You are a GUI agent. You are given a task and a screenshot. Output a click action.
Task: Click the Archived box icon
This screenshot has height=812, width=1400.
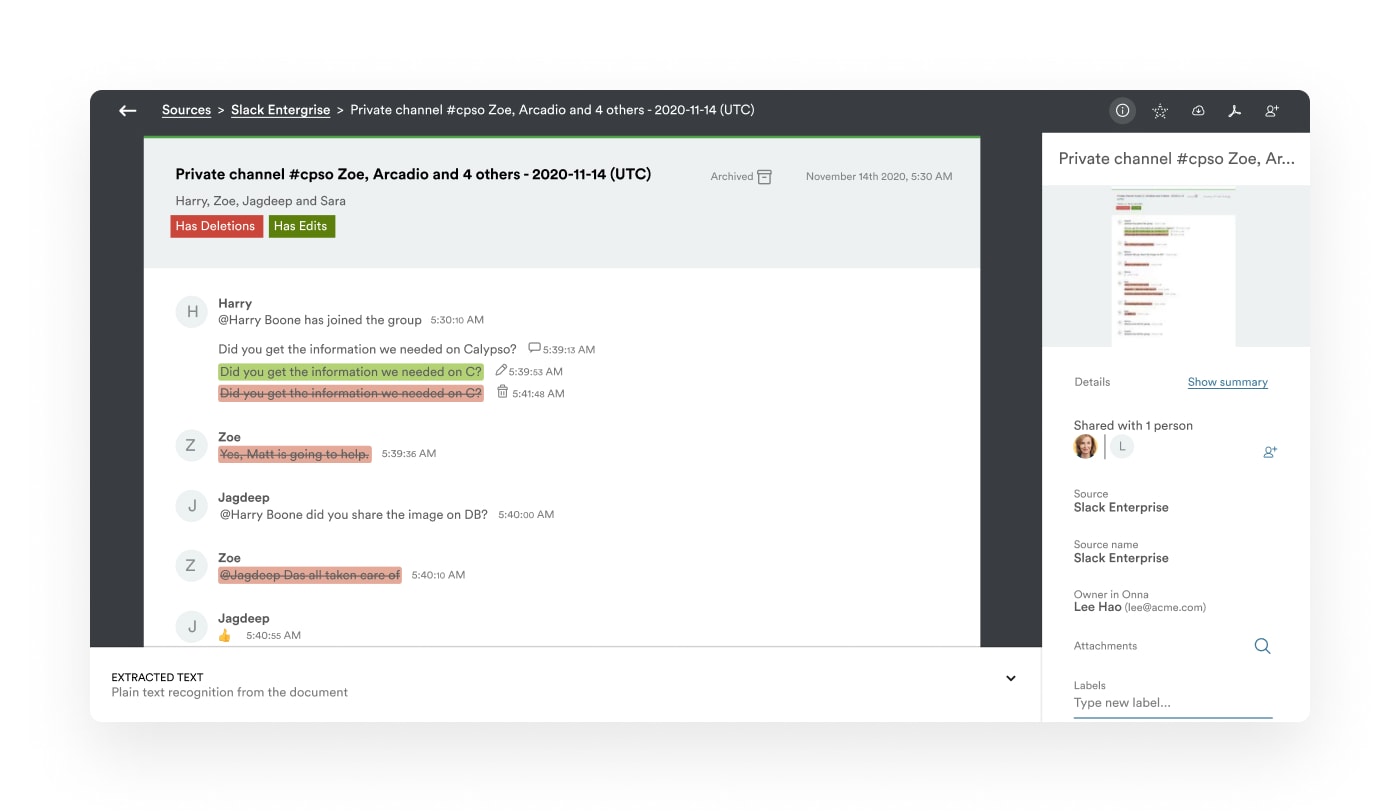(x=765, y=177)
